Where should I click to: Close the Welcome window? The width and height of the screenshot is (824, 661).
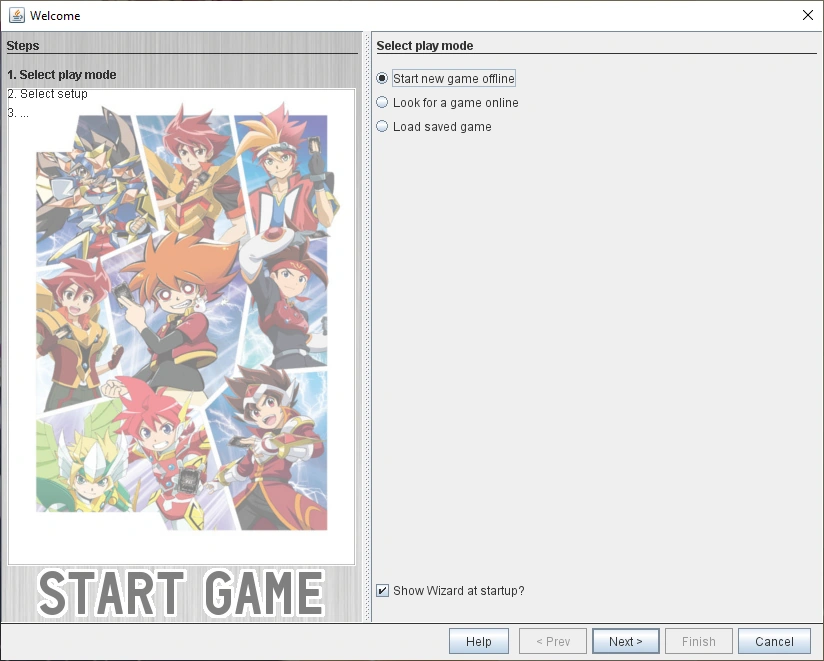pos(808,15)
